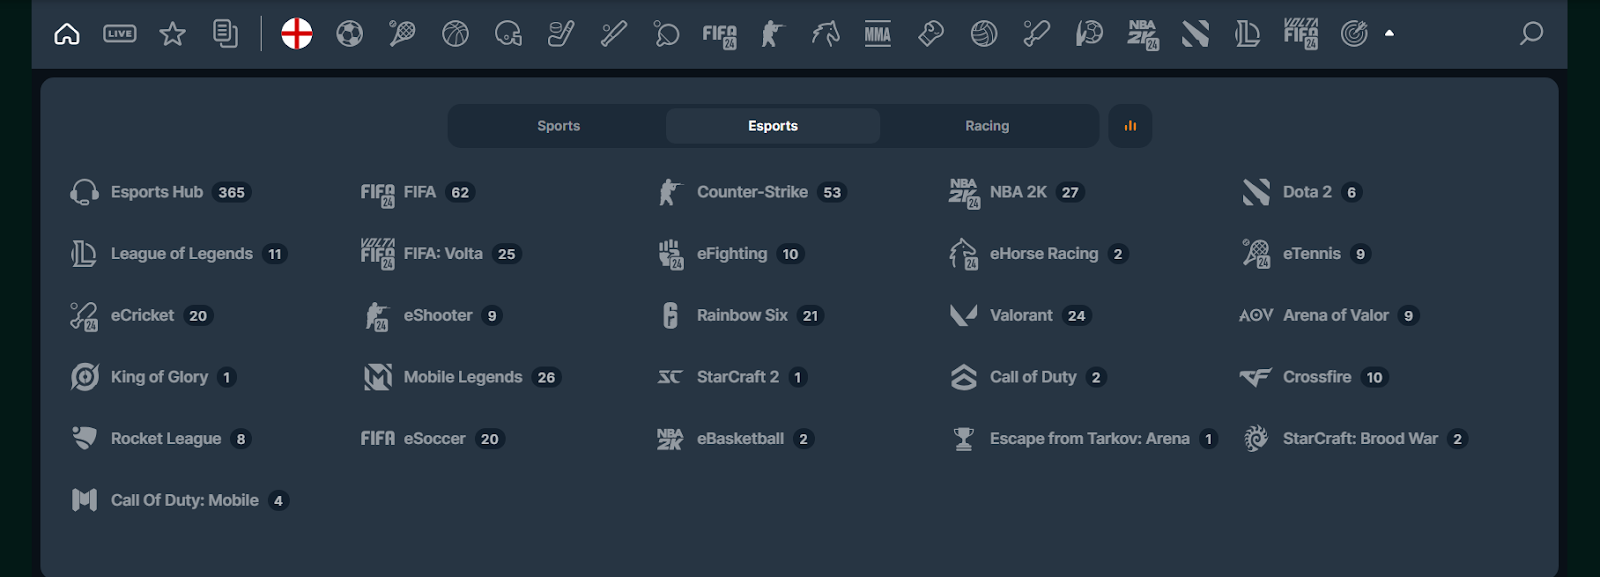Image resolution: width=1600 pixels, height=577 pixels.
Task: Open eHorse Racing category
Action: pos(1039,254)
